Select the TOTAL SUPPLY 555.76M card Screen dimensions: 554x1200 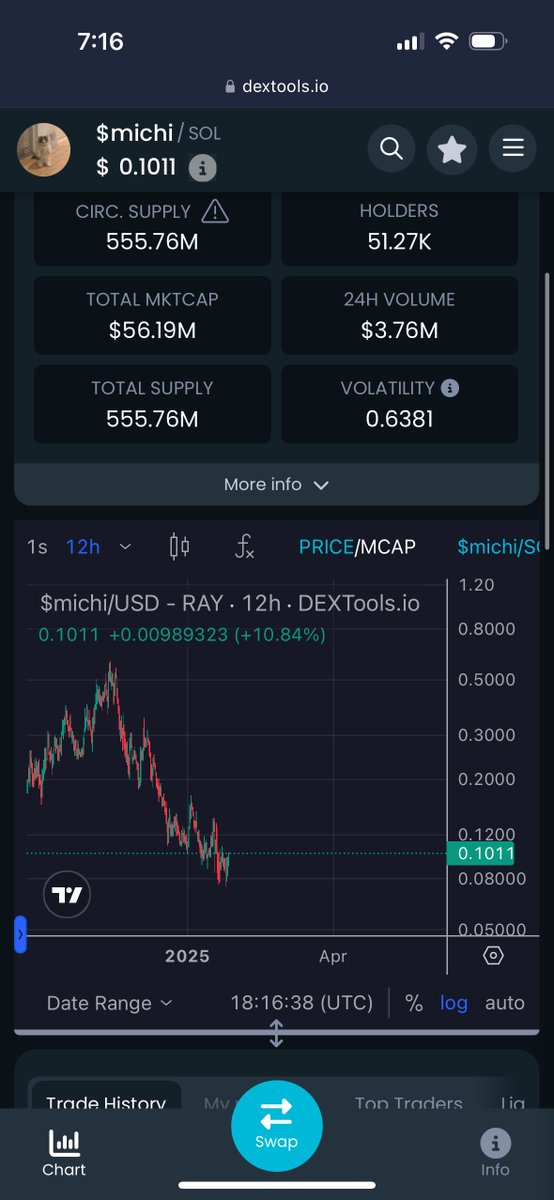152,403
